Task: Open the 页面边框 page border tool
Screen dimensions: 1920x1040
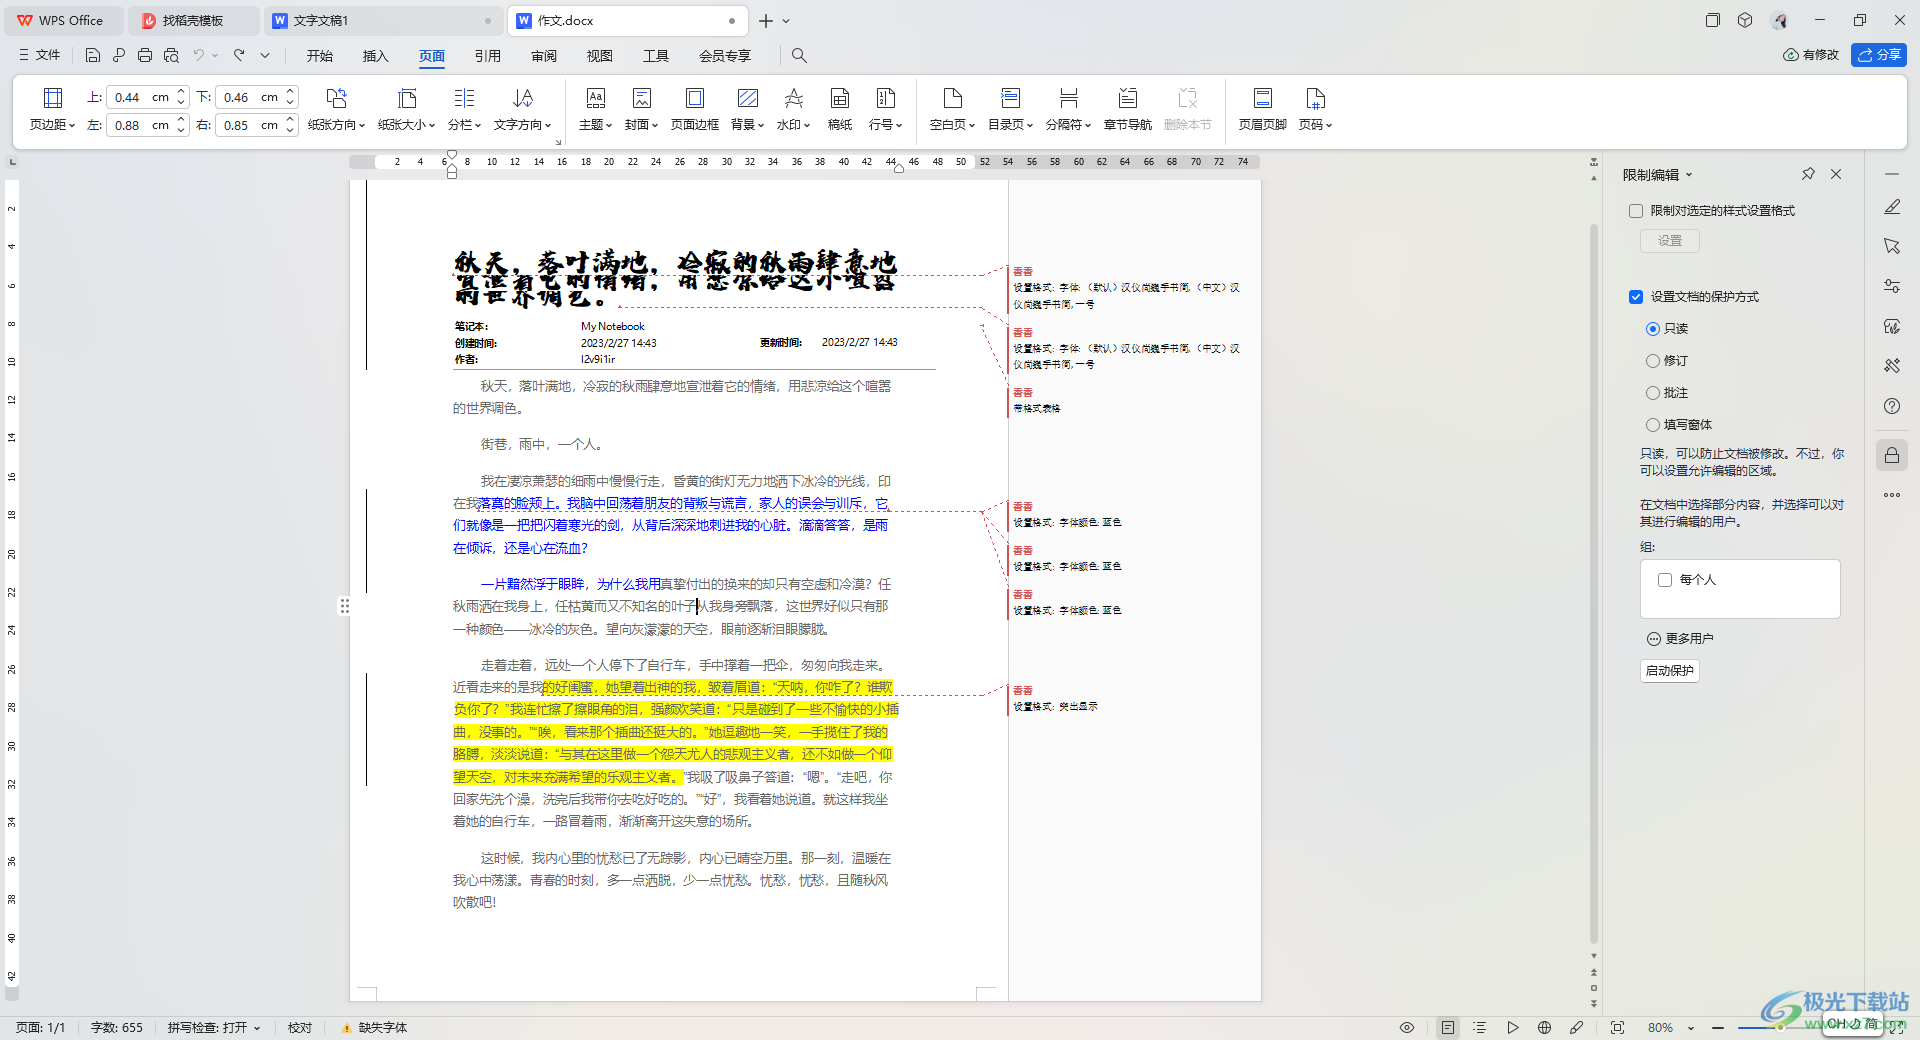Action: 694,109
